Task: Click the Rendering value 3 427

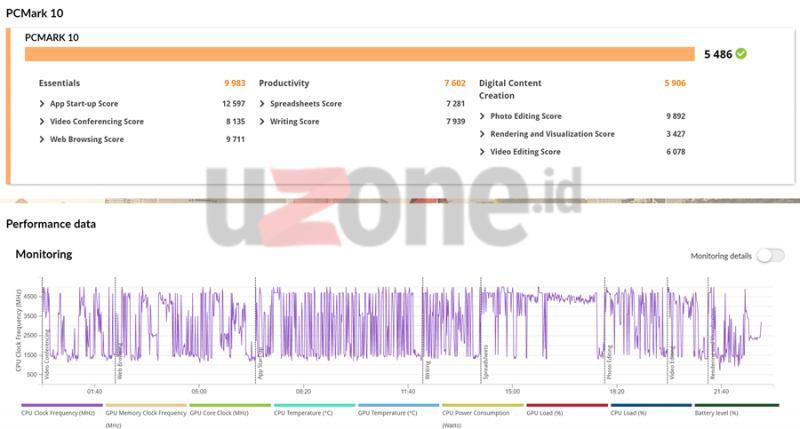Action: 676,134
